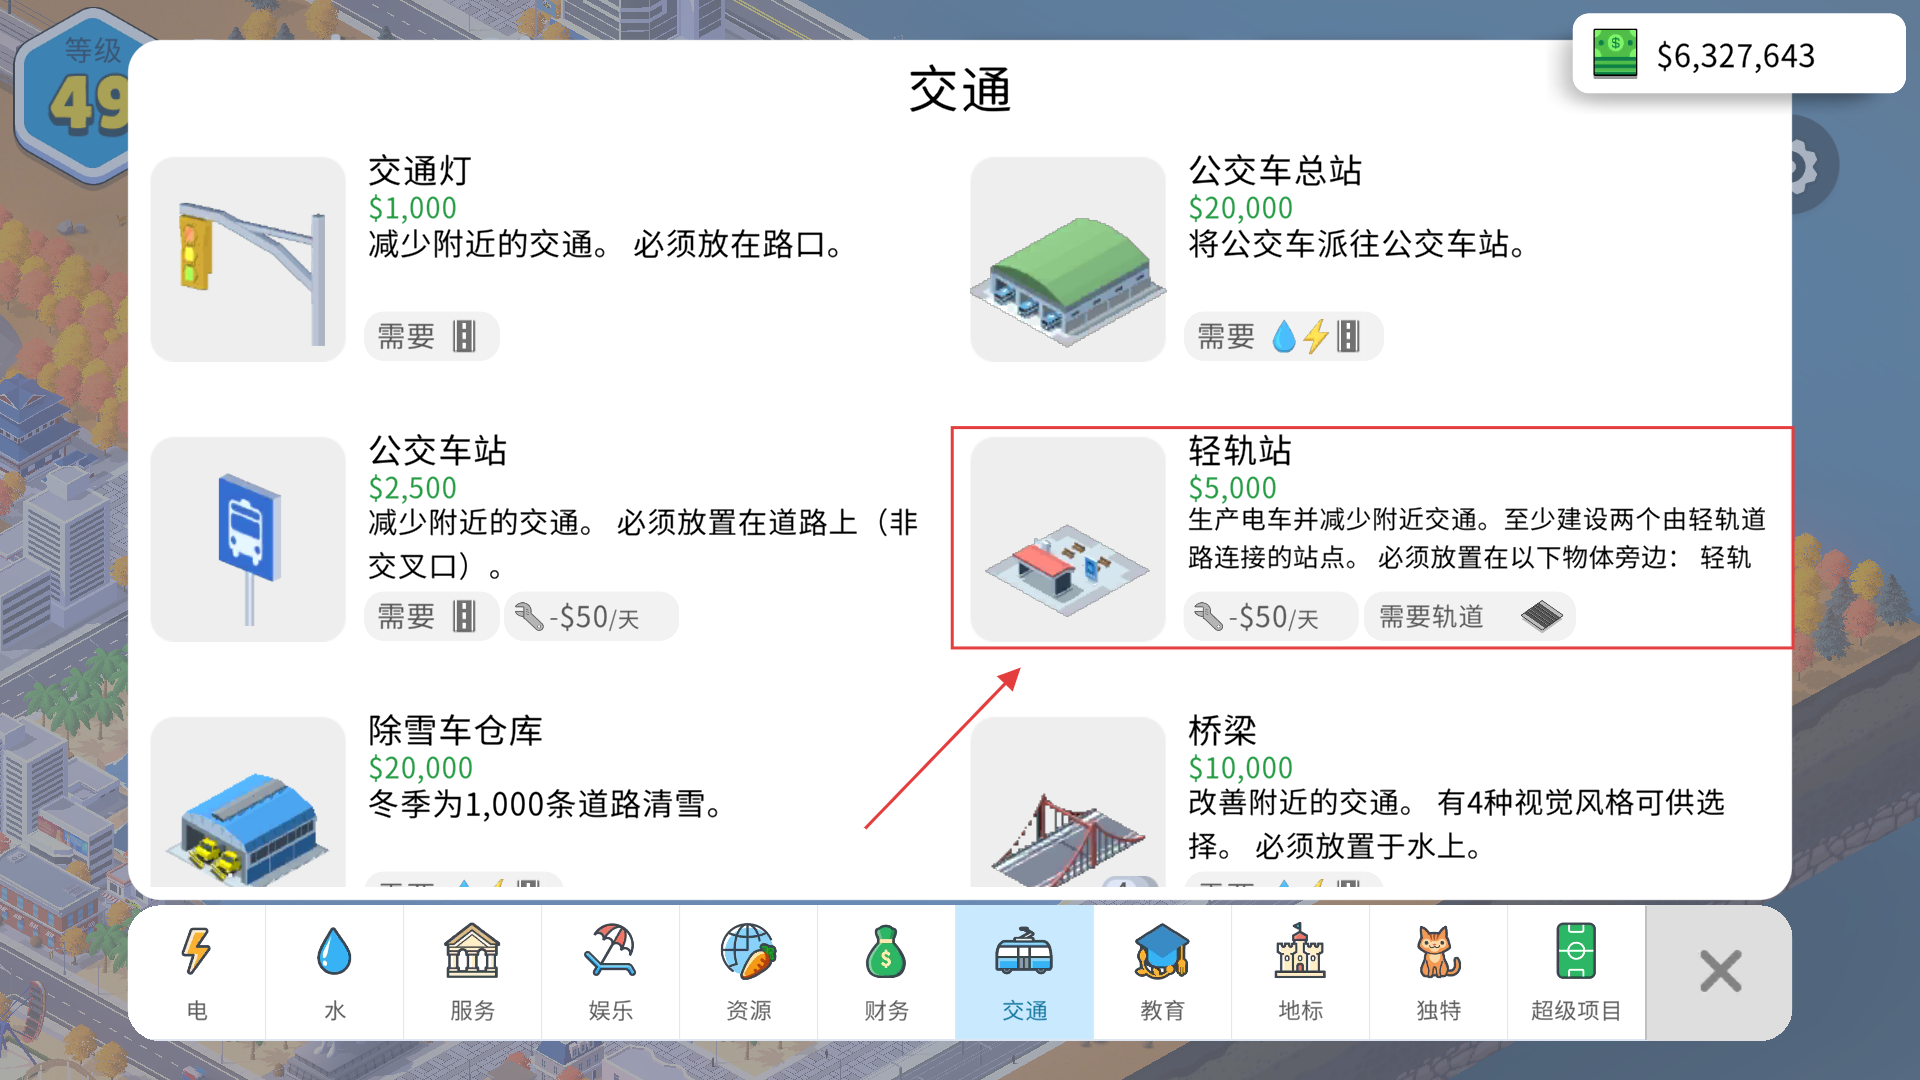Tap the 需要轨道 rail requirement badge
Screen dimensions: 1920x1080
click(x=1469, y=617)
